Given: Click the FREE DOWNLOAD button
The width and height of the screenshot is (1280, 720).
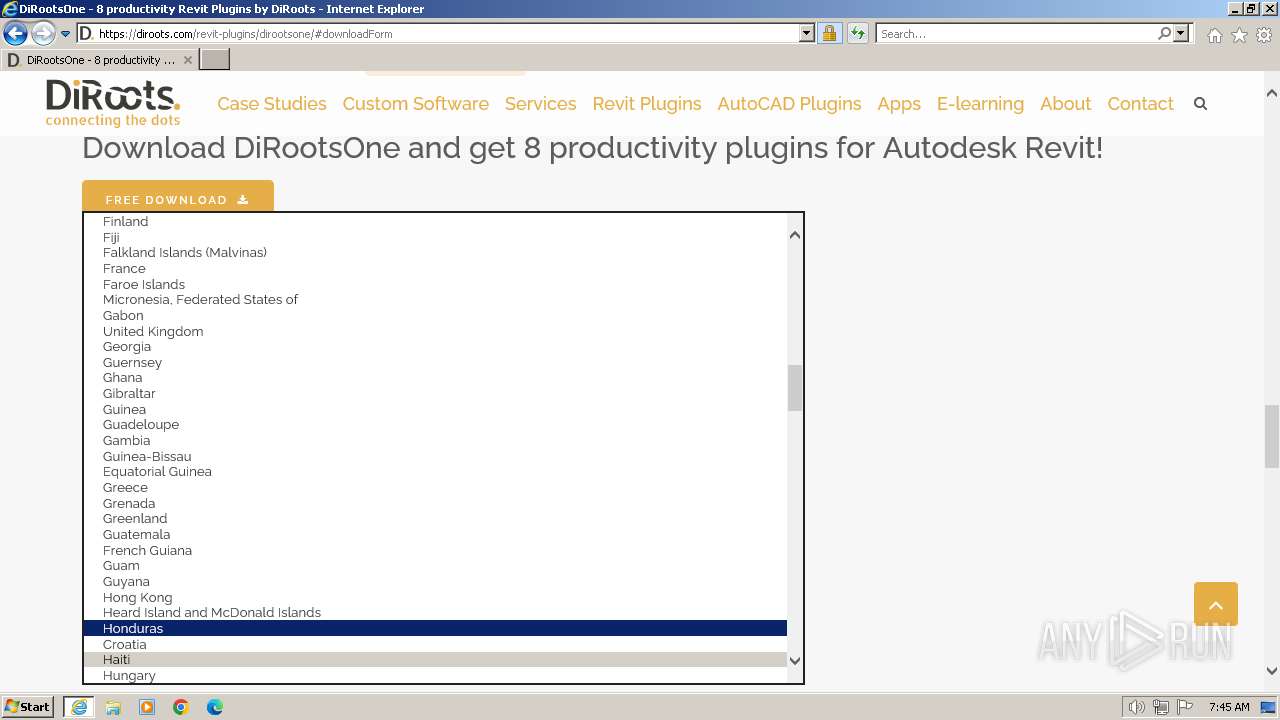Looking at the screenshot, I should coord(178,197).
